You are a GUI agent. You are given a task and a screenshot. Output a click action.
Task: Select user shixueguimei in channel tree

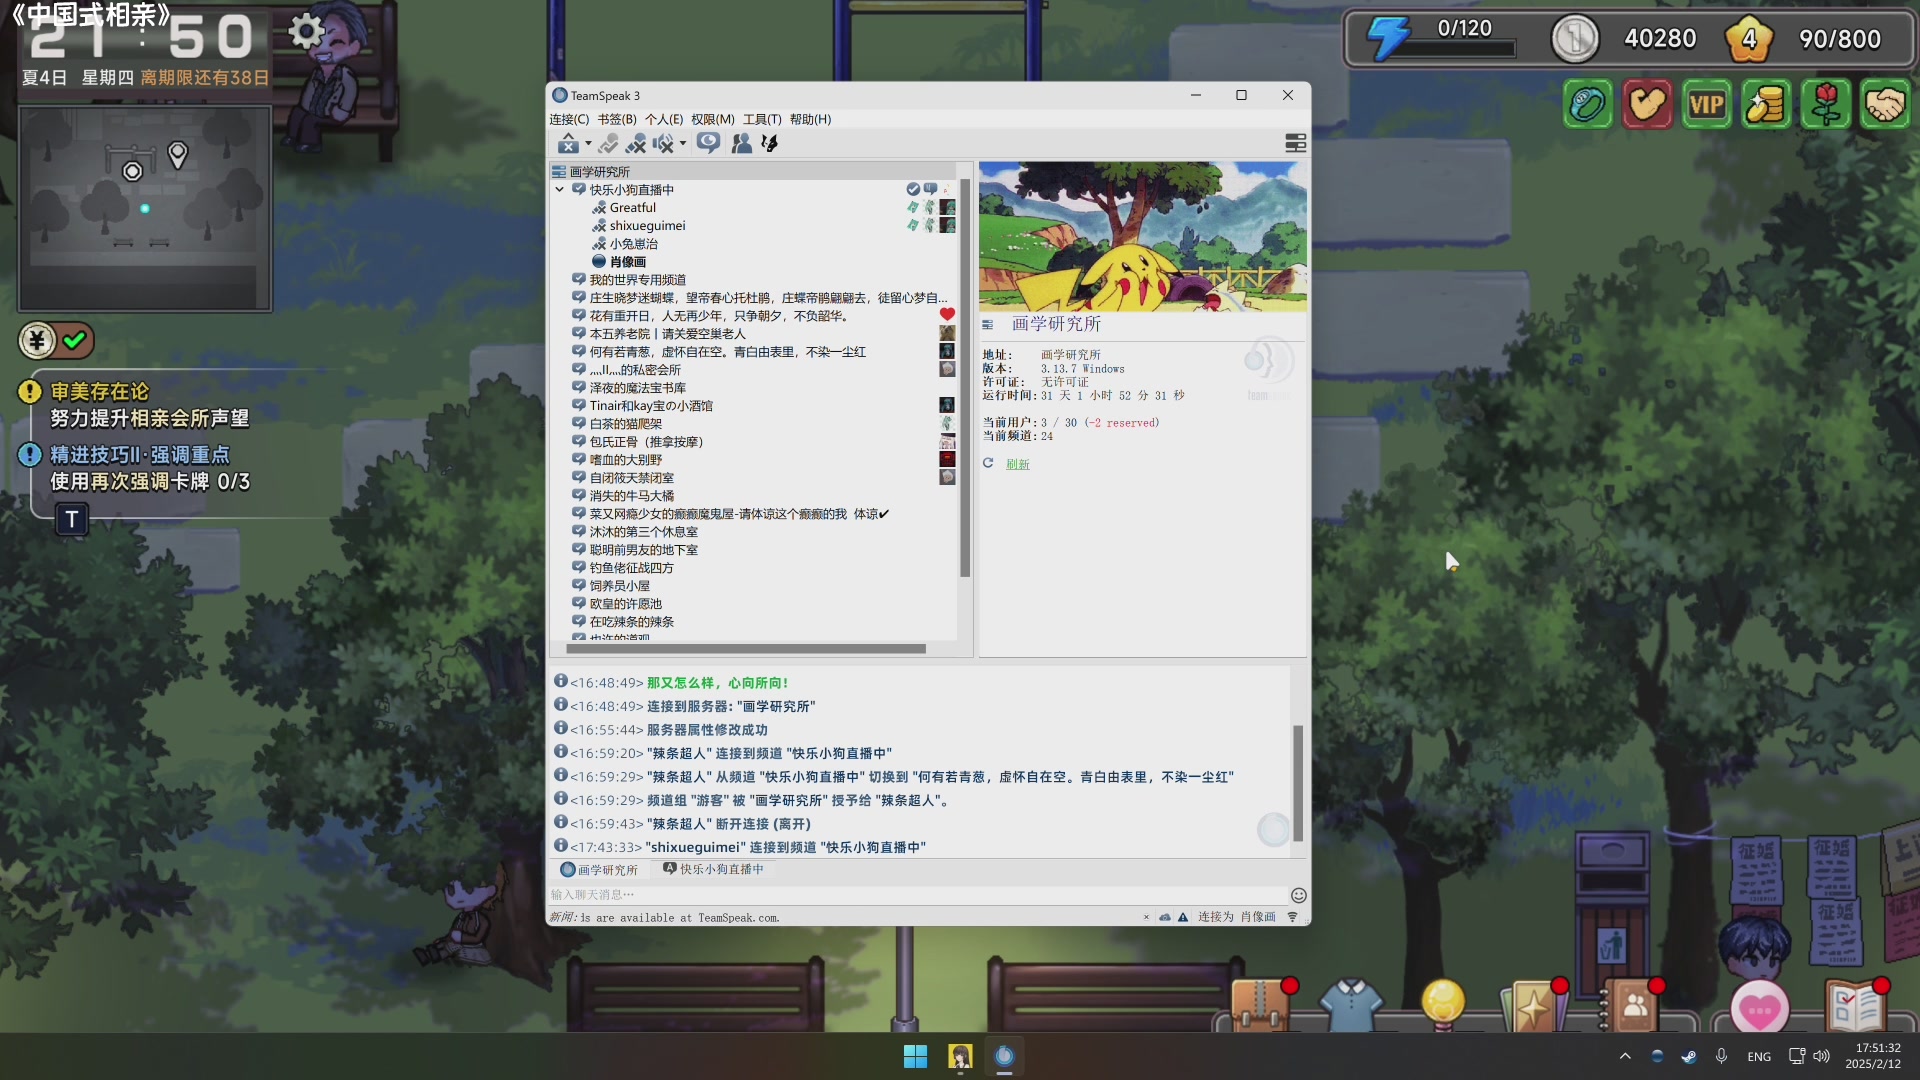click(647, 226)
